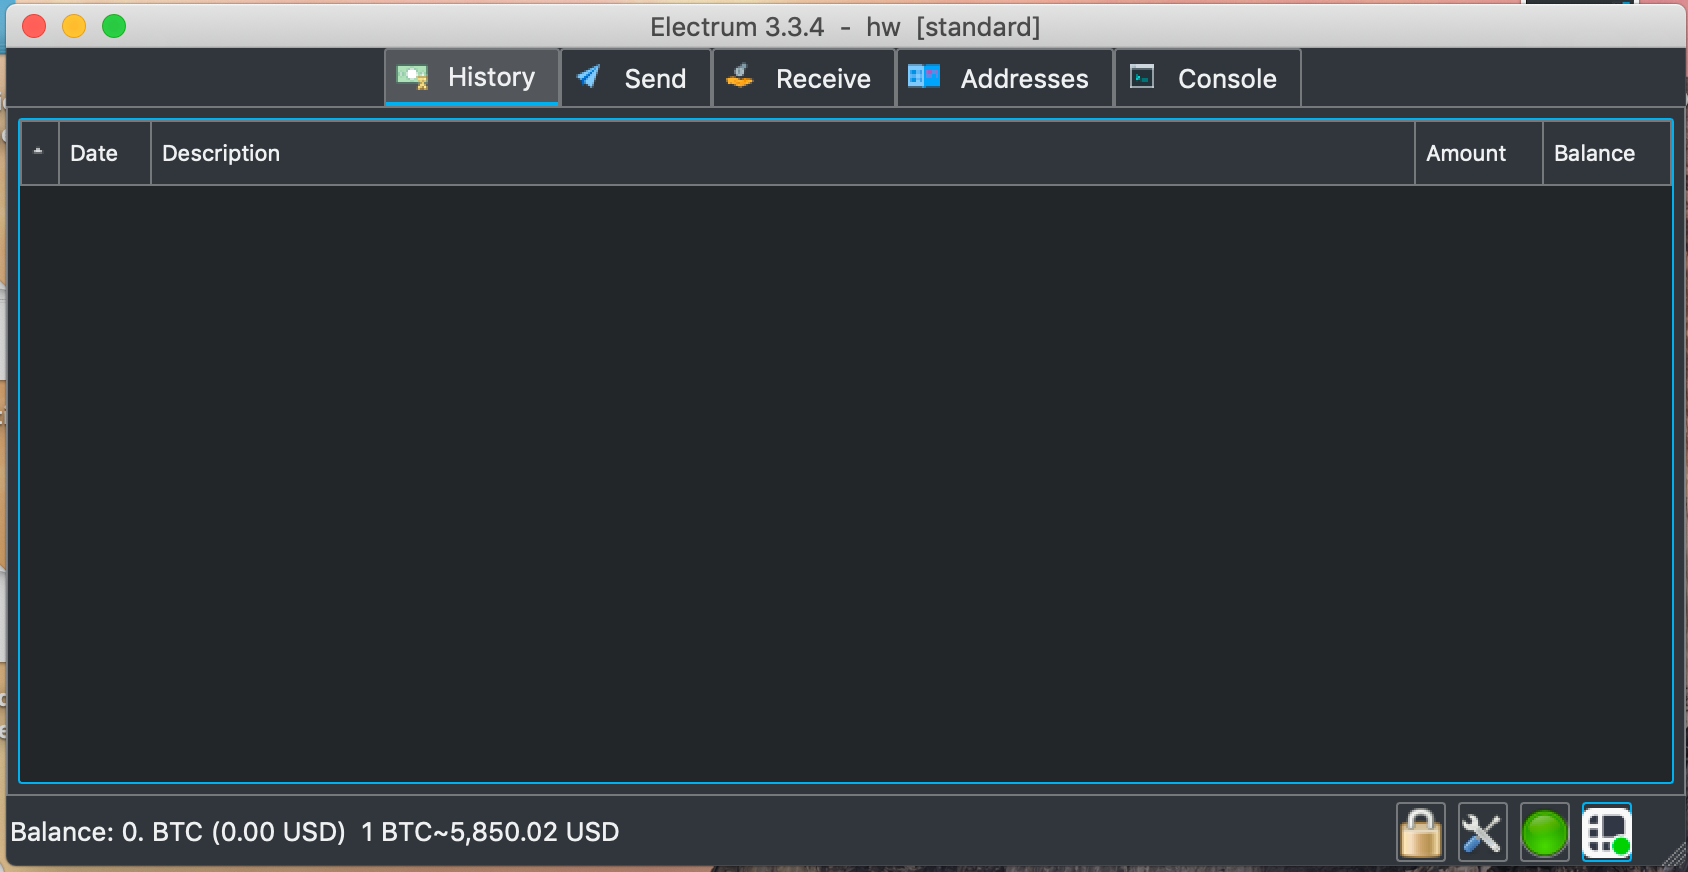The image size is (1688, 872).
Task: Click the sort arrow status column header
Action: pyautogui.click(x=39, y=153)
